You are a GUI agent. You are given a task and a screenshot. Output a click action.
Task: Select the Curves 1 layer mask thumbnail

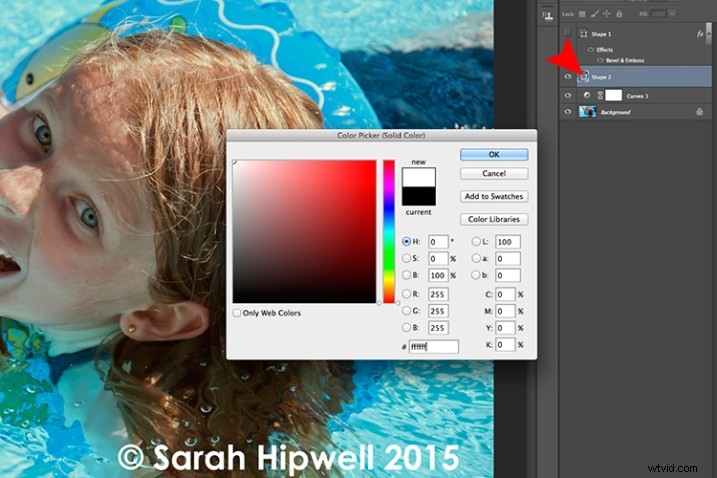point(614,95)
